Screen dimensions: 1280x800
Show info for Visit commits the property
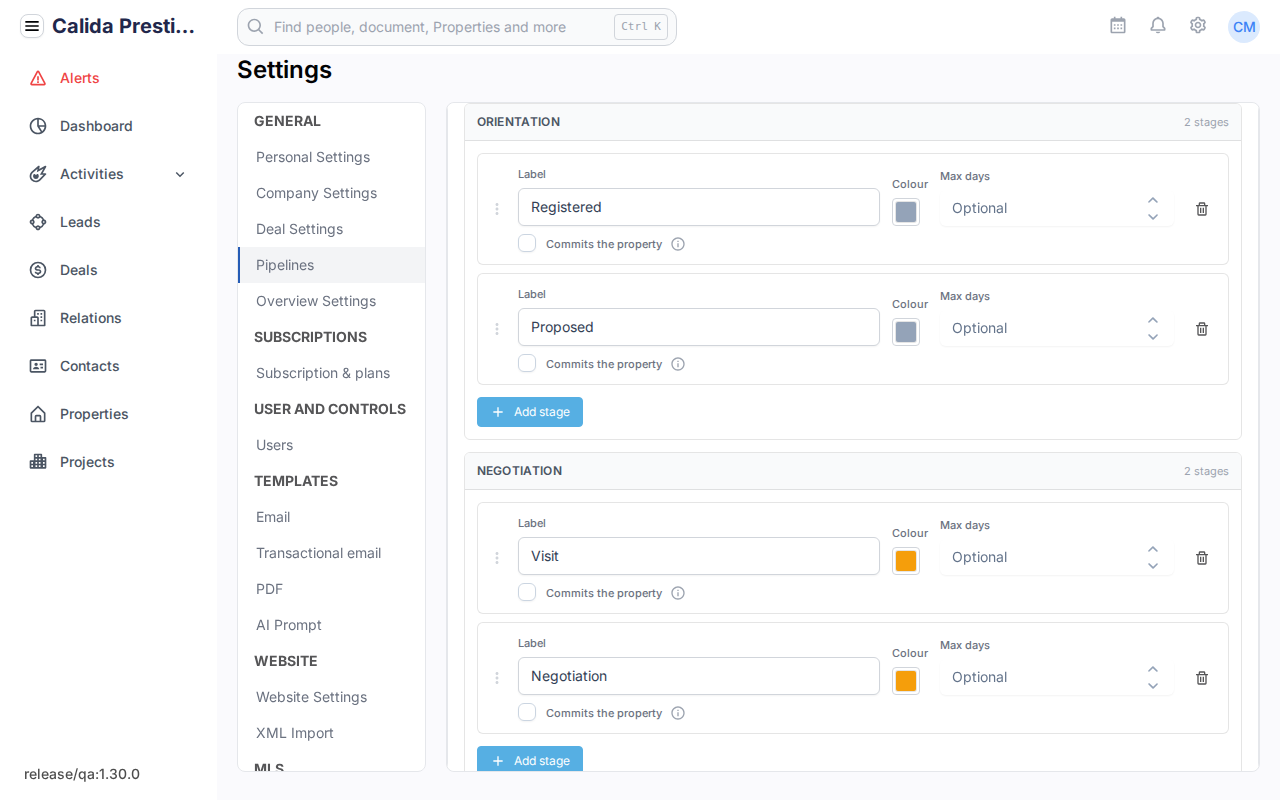678,593
